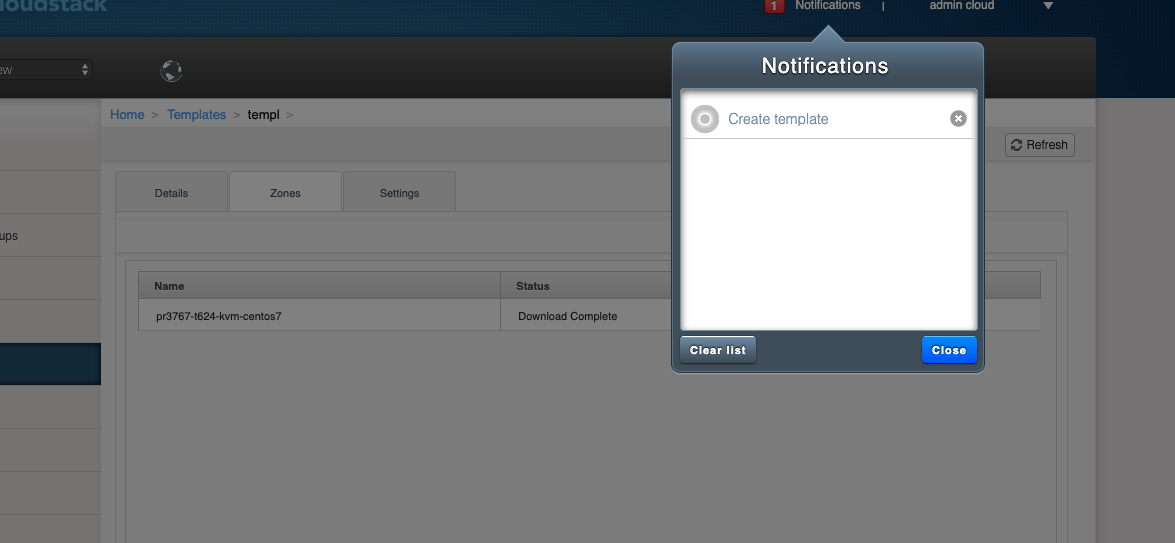Open the admin cloud account menu
1175x543 pixels.
(x=961, y=5)
